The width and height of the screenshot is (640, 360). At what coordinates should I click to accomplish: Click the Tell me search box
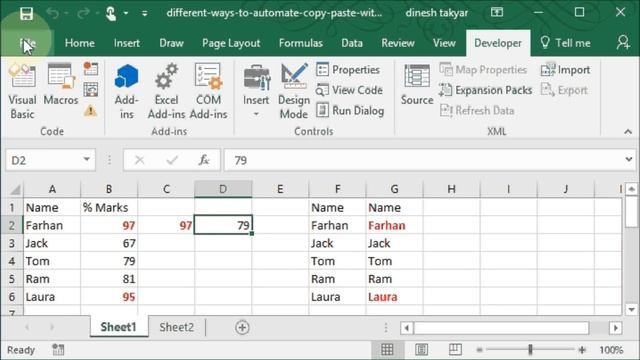coord(565,43)
